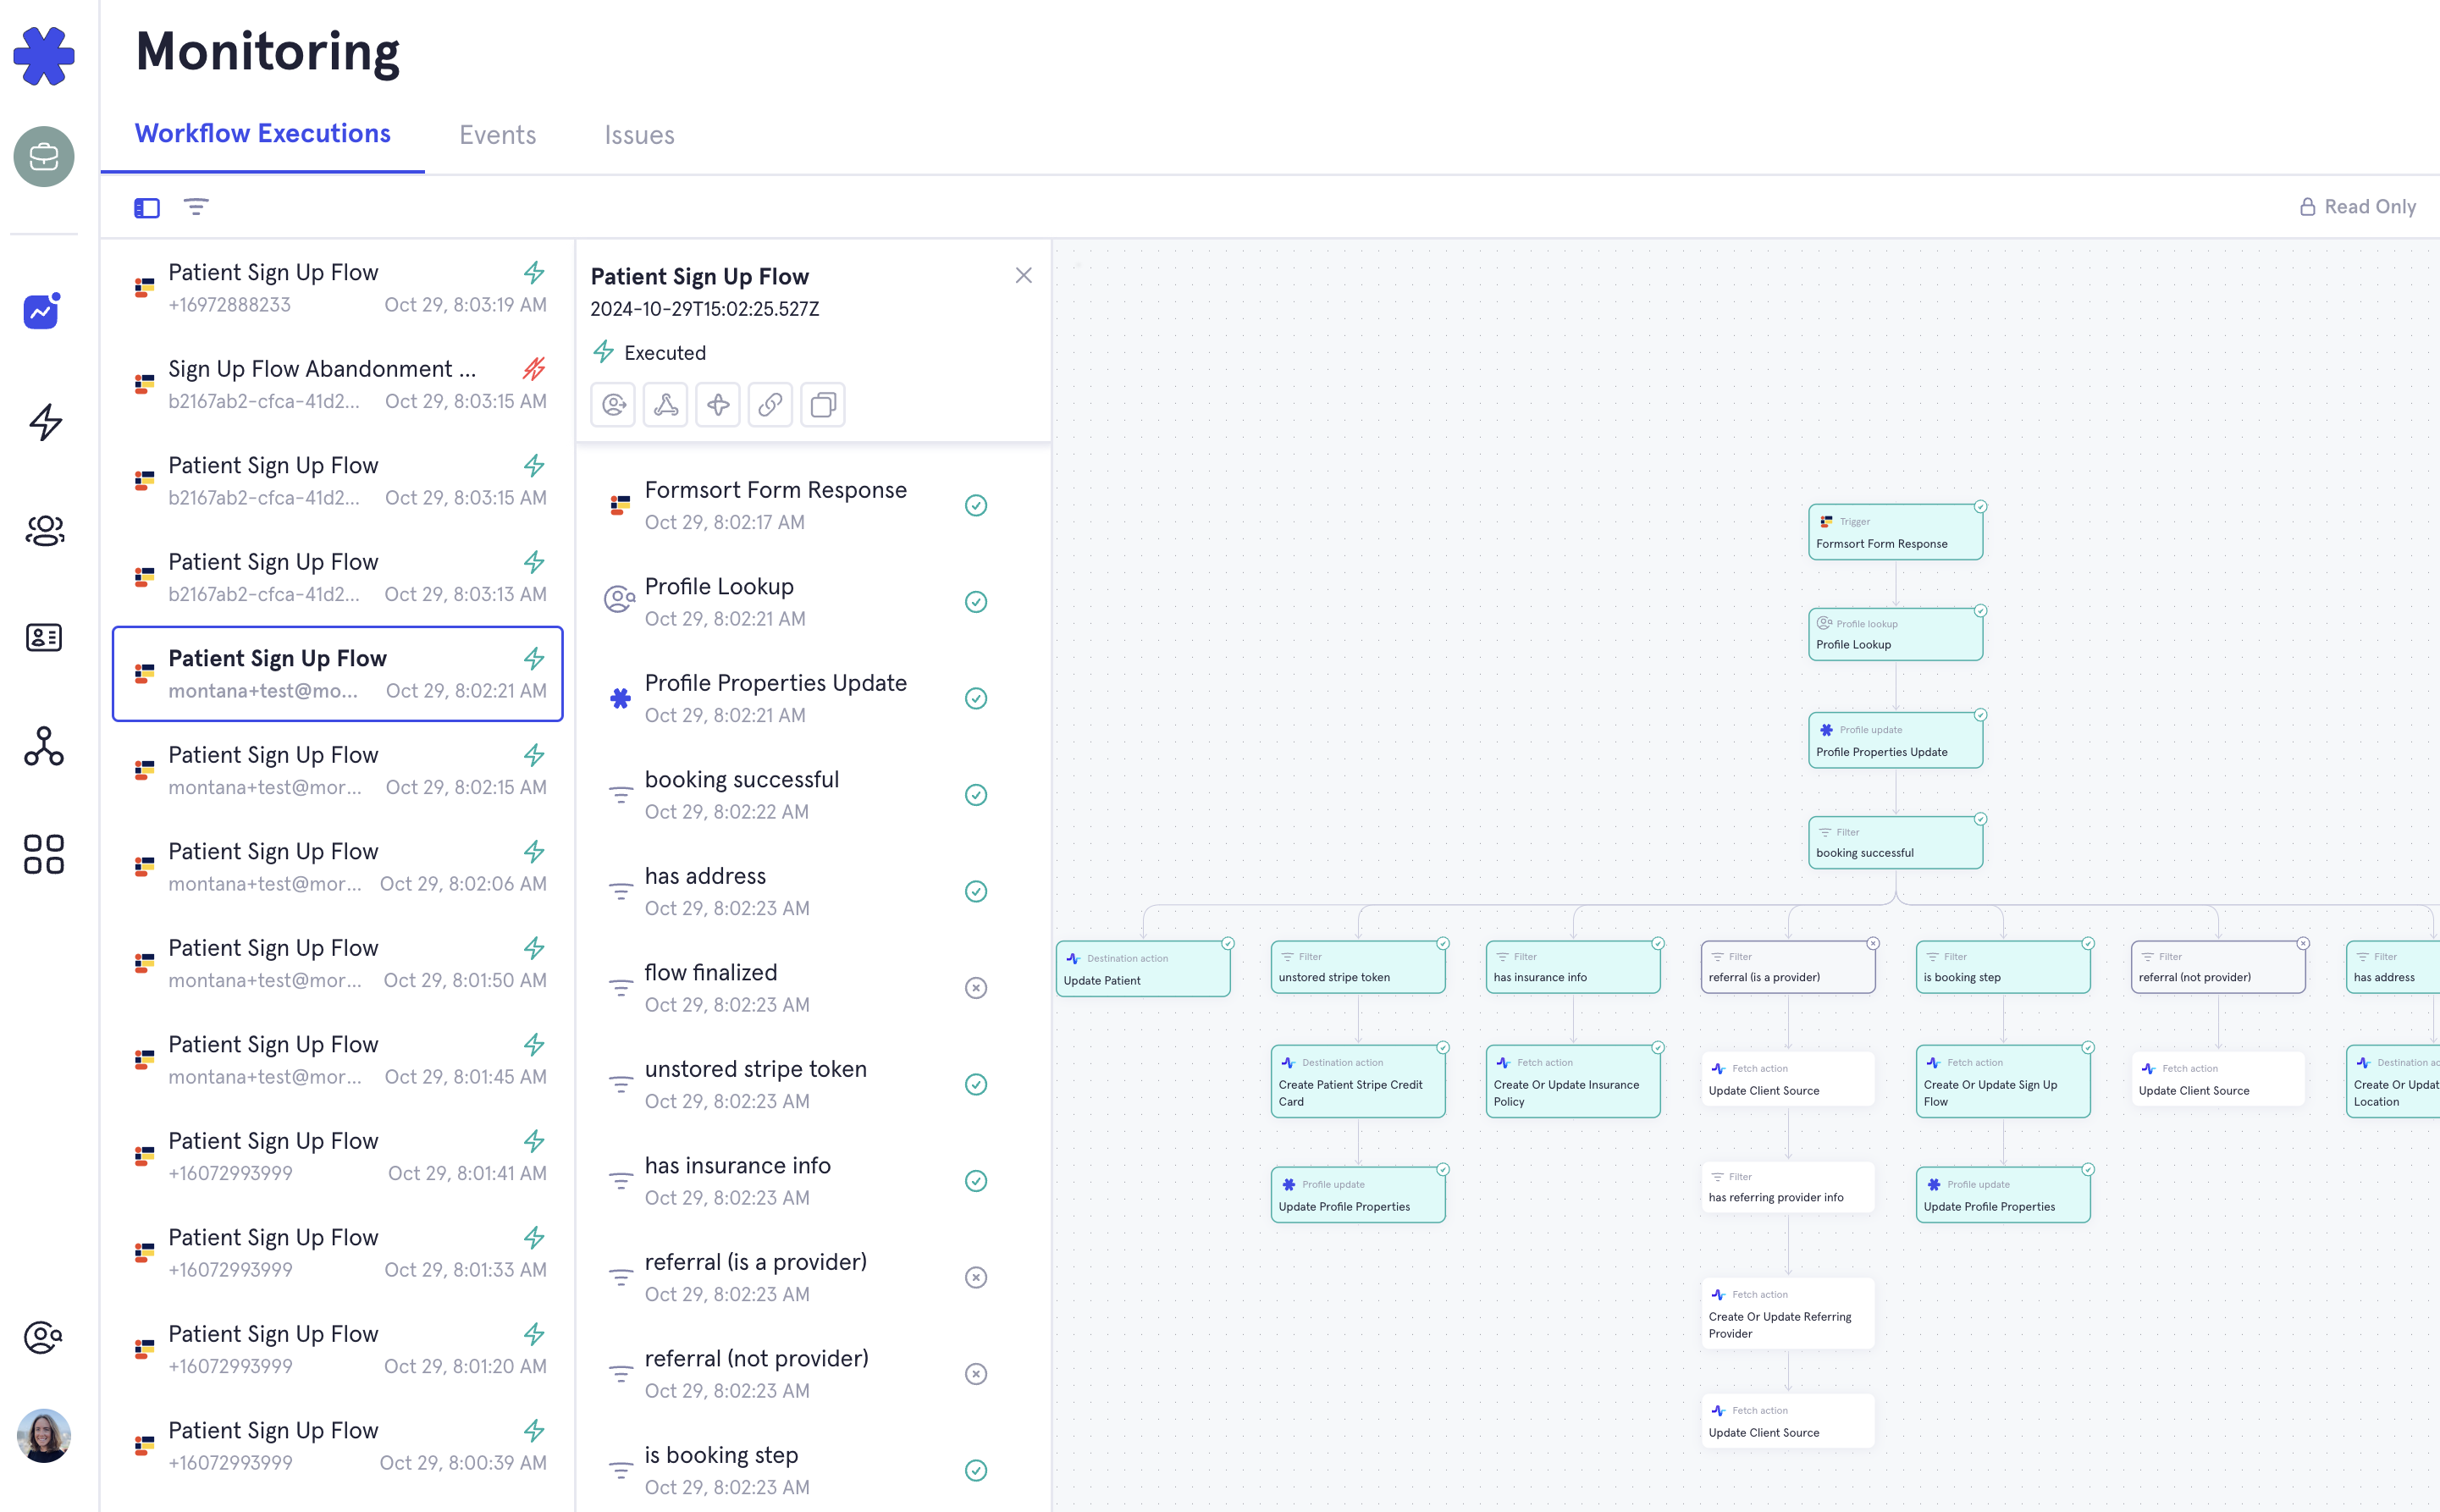
Task: Click the red failed bolt icon on Abandonment row
Action: (534, 368)
